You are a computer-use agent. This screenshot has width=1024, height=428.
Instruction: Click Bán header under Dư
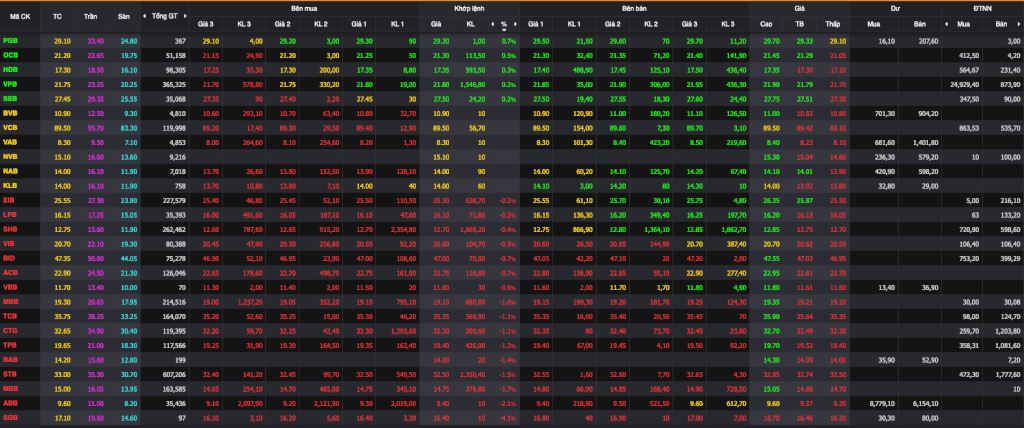click(x=919, y=24)
